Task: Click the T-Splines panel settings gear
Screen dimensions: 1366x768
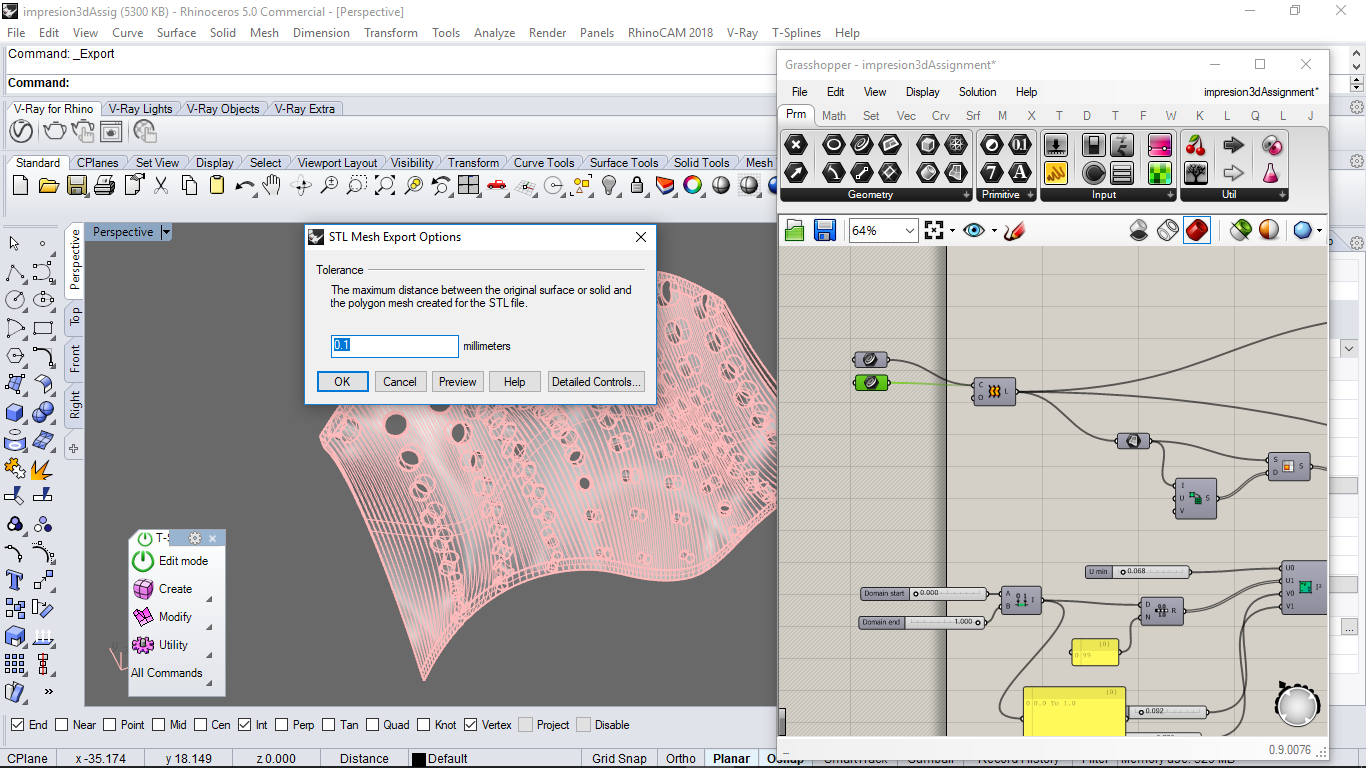Action: pos(195,538)
